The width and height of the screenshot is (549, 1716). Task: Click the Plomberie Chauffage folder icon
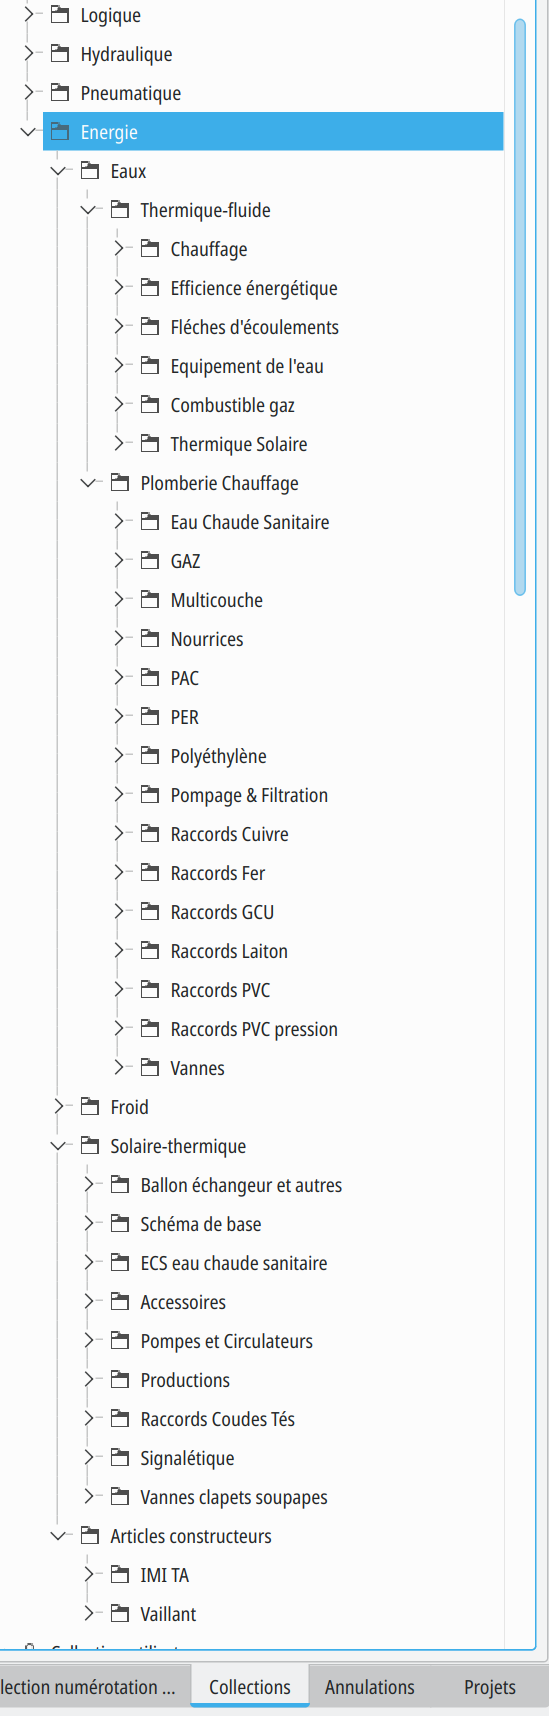(x=120, y=483)
